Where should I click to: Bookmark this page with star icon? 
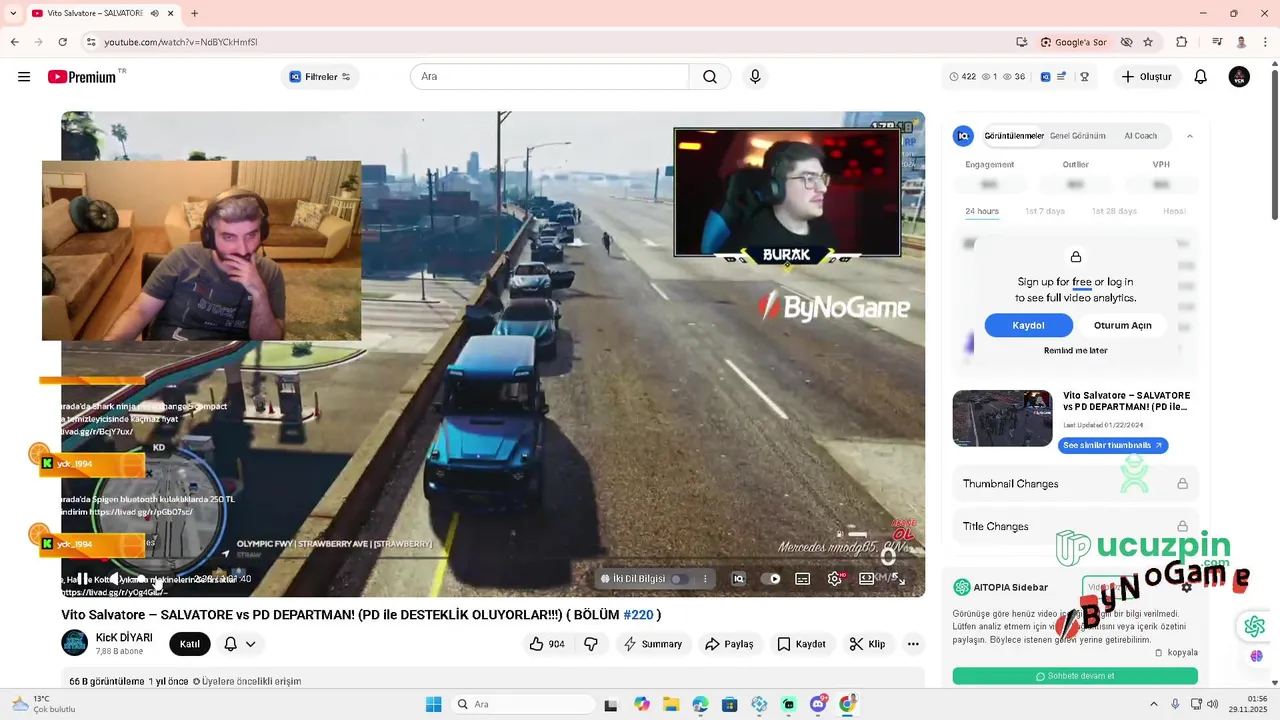1148,42
